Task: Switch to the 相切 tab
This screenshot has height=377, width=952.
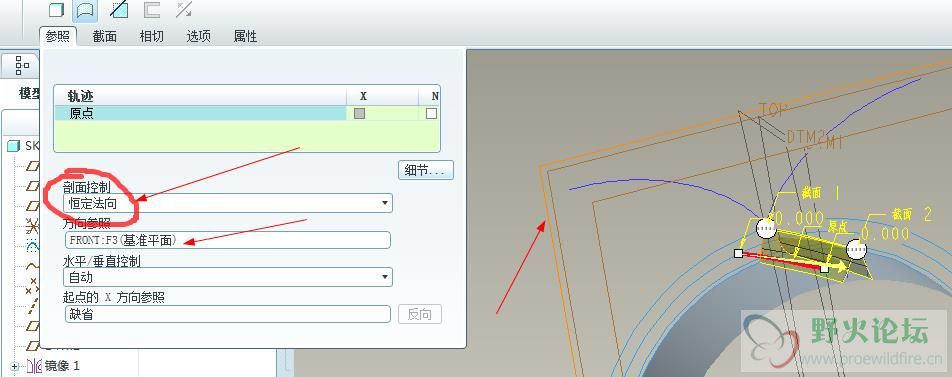Action: [151, 36]
